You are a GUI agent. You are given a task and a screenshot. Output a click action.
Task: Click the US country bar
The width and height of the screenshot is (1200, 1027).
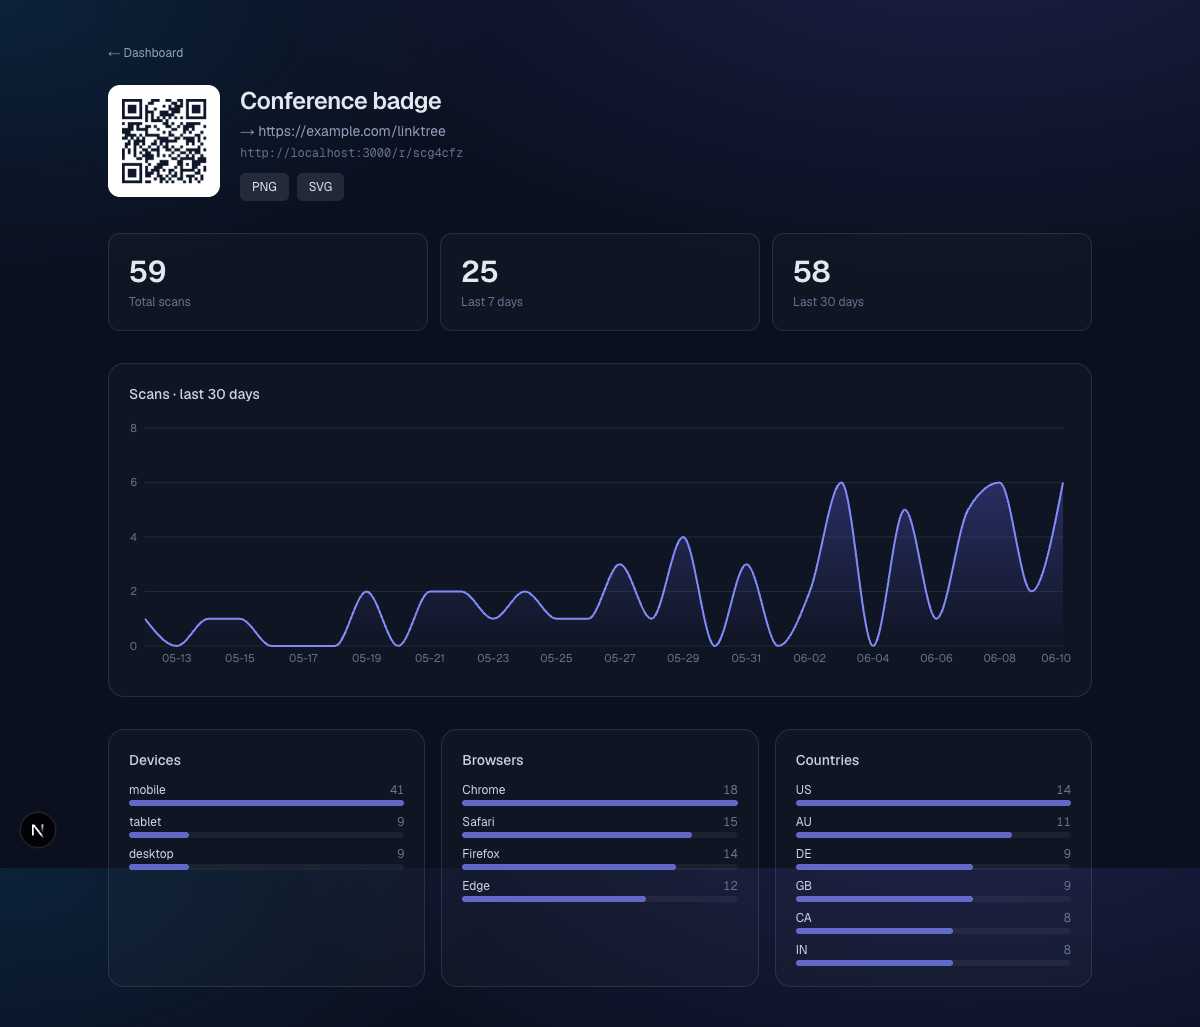pyautogui.click(x=933, y=803)
